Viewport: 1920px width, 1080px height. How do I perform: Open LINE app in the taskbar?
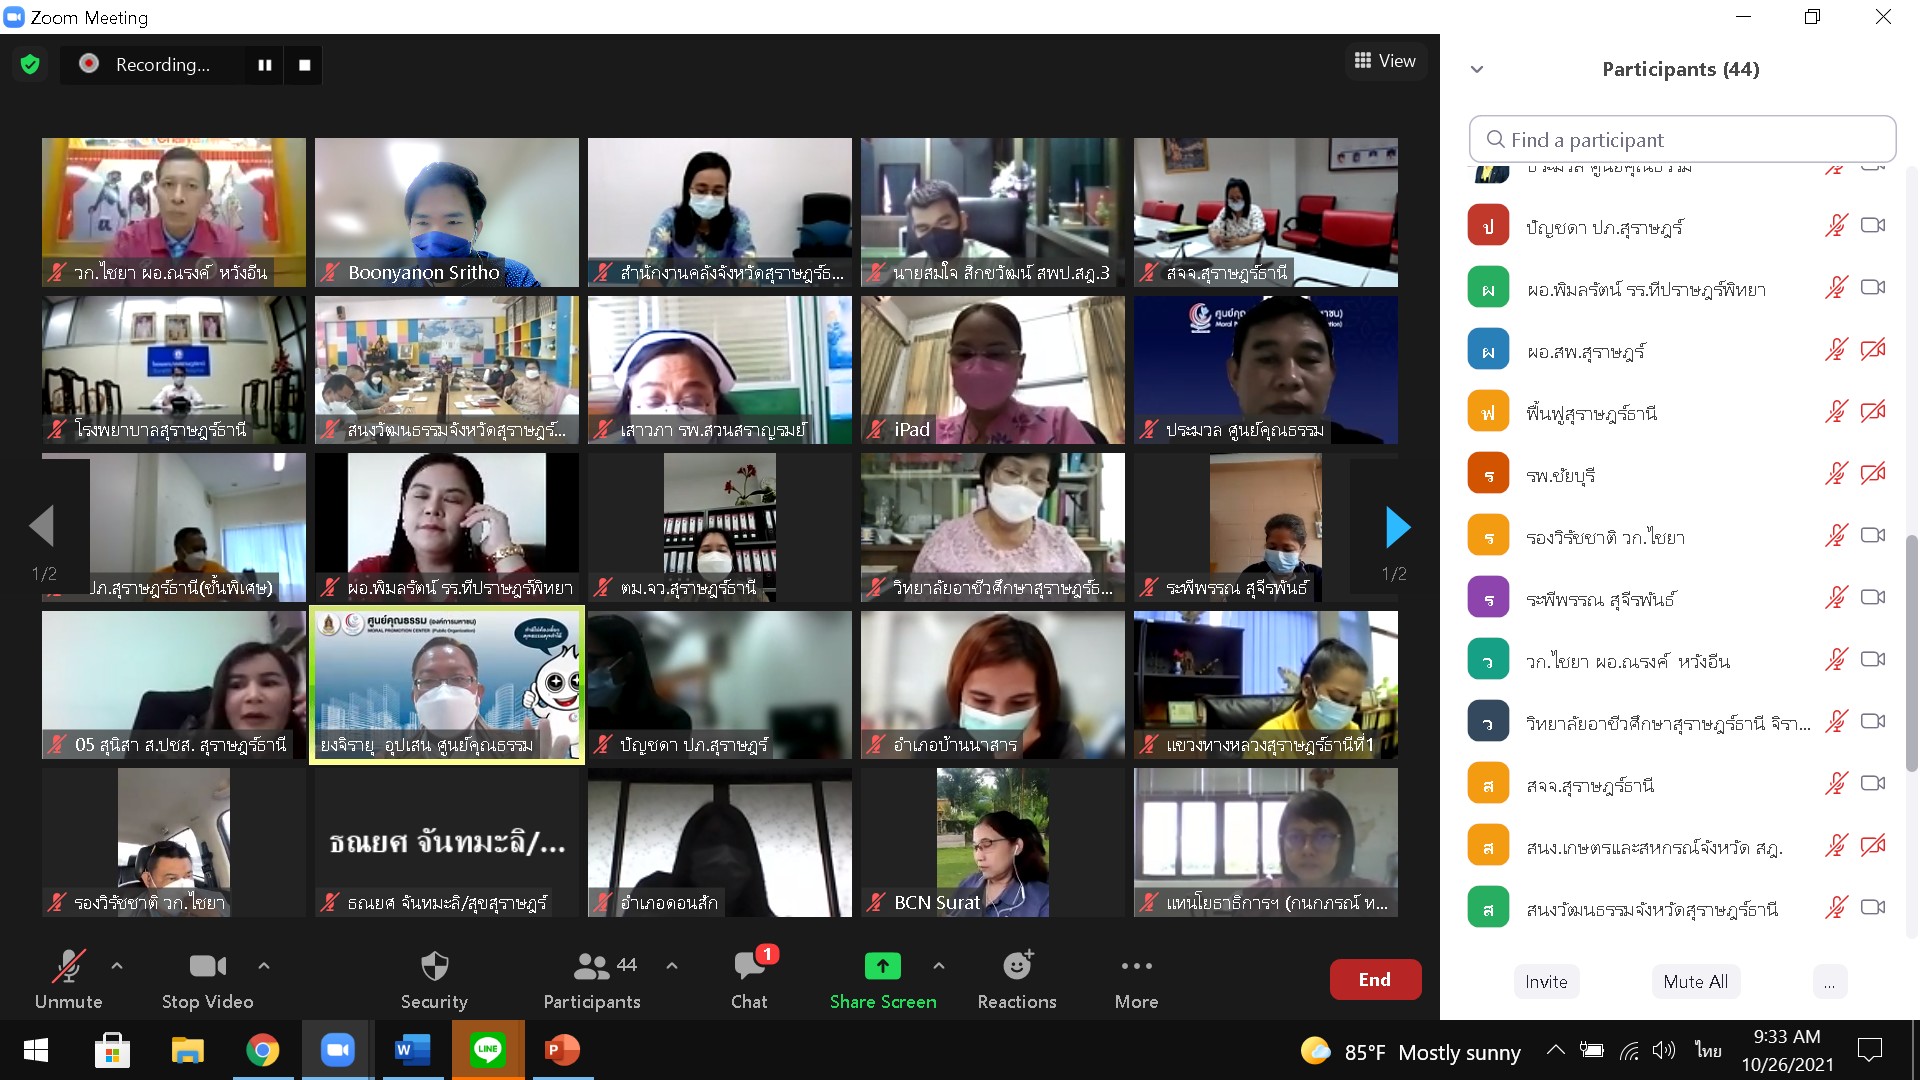click(487, 1050)
